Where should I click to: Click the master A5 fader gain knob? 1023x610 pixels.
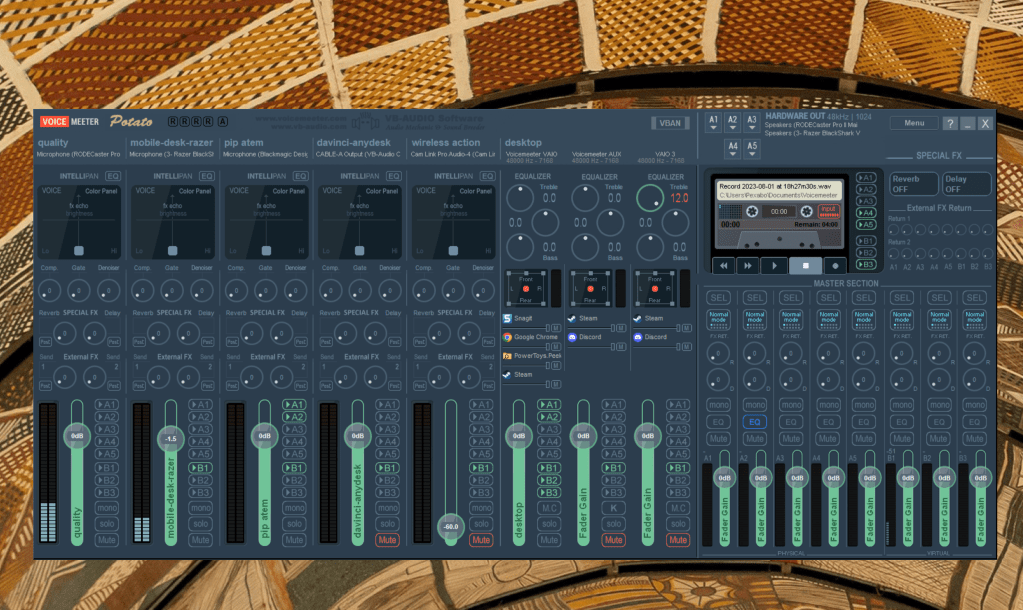870,478
